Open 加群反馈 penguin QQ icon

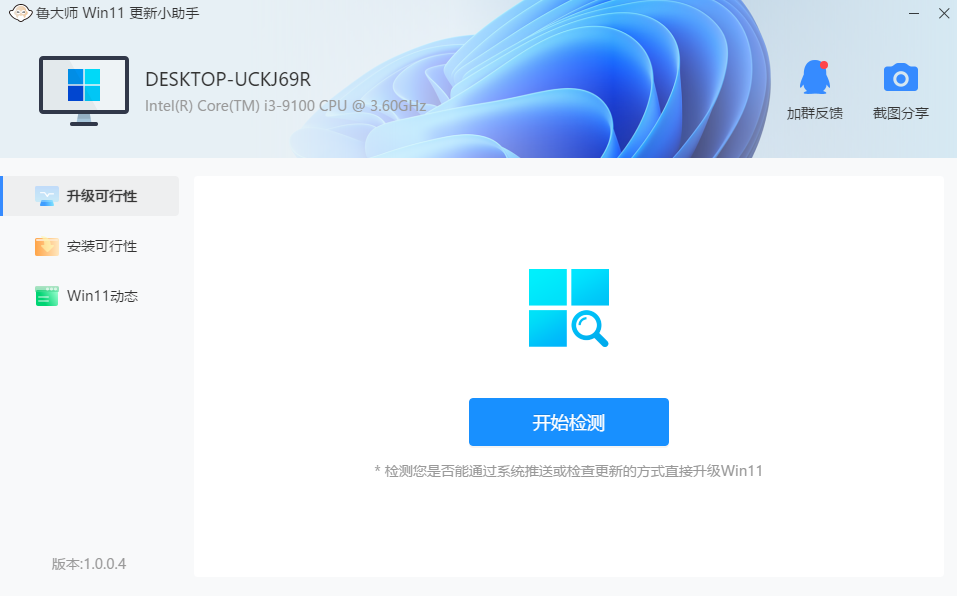(x=815, y=77)
